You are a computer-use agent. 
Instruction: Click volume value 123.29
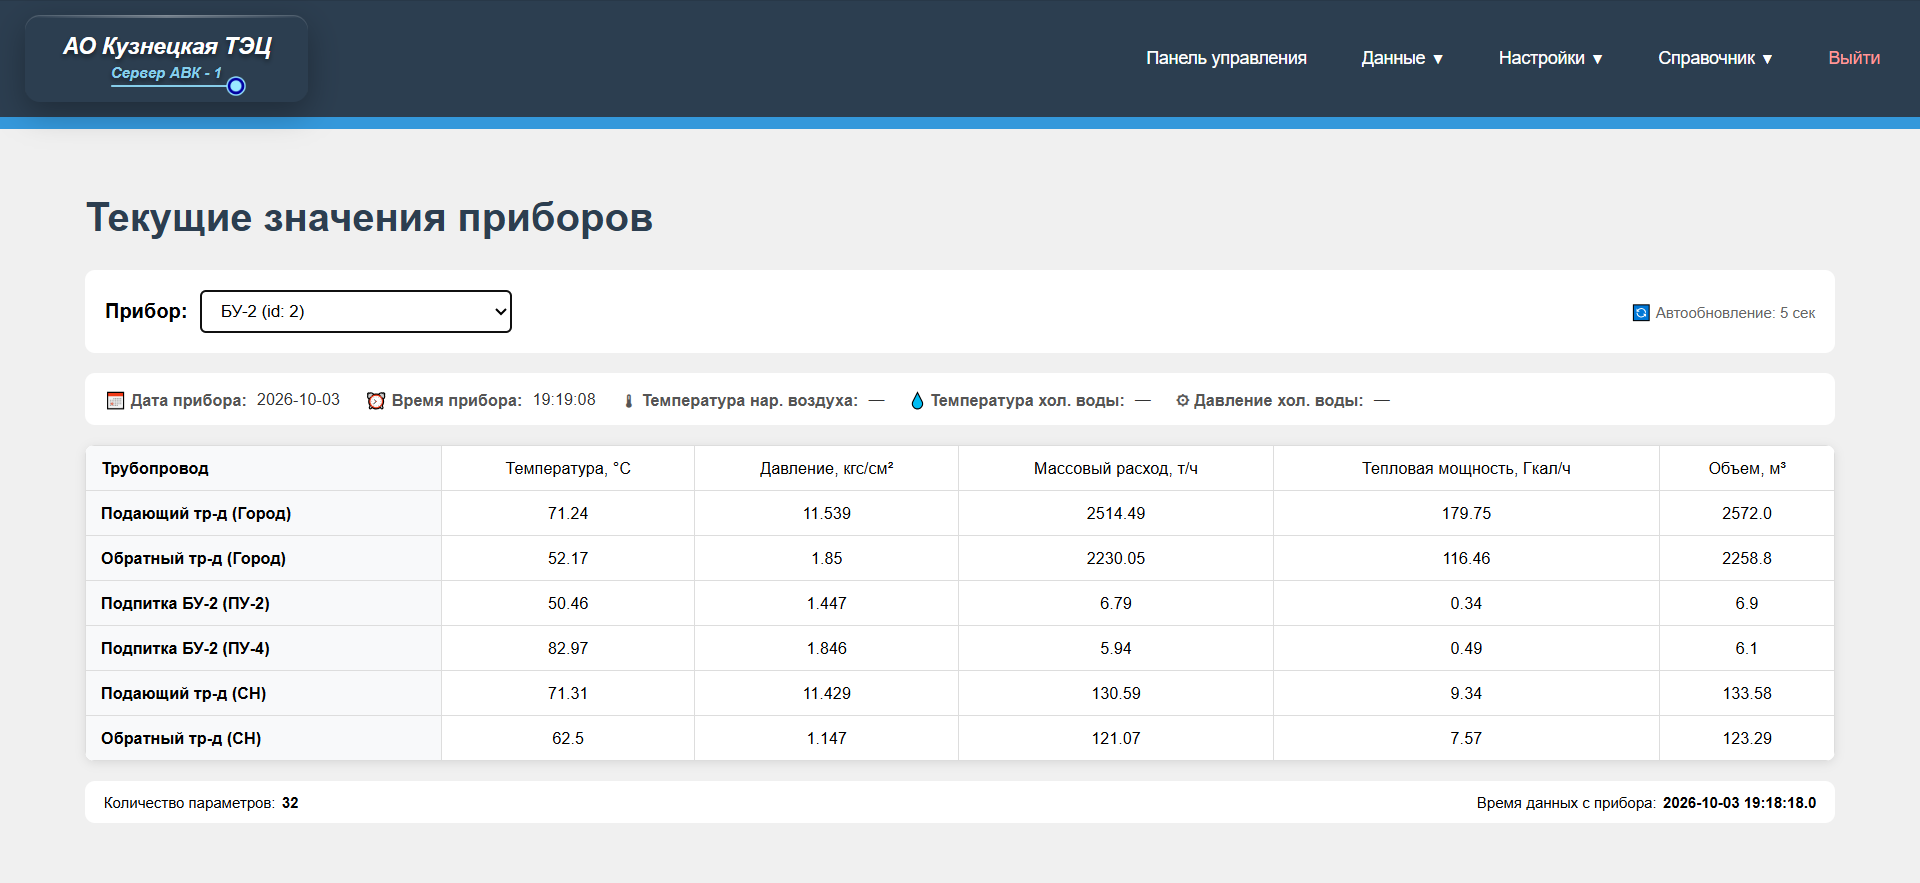[1747, 738]
